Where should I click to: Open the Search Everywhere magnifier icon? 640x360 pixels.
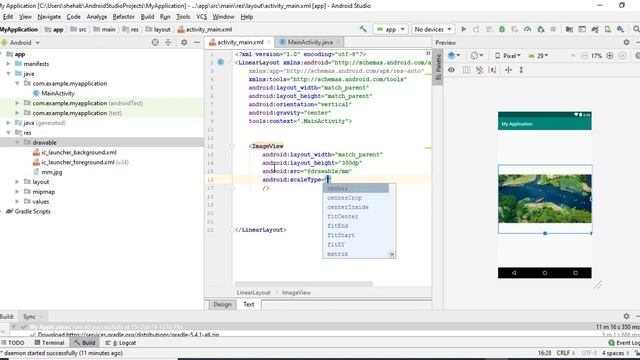[636, 29]
